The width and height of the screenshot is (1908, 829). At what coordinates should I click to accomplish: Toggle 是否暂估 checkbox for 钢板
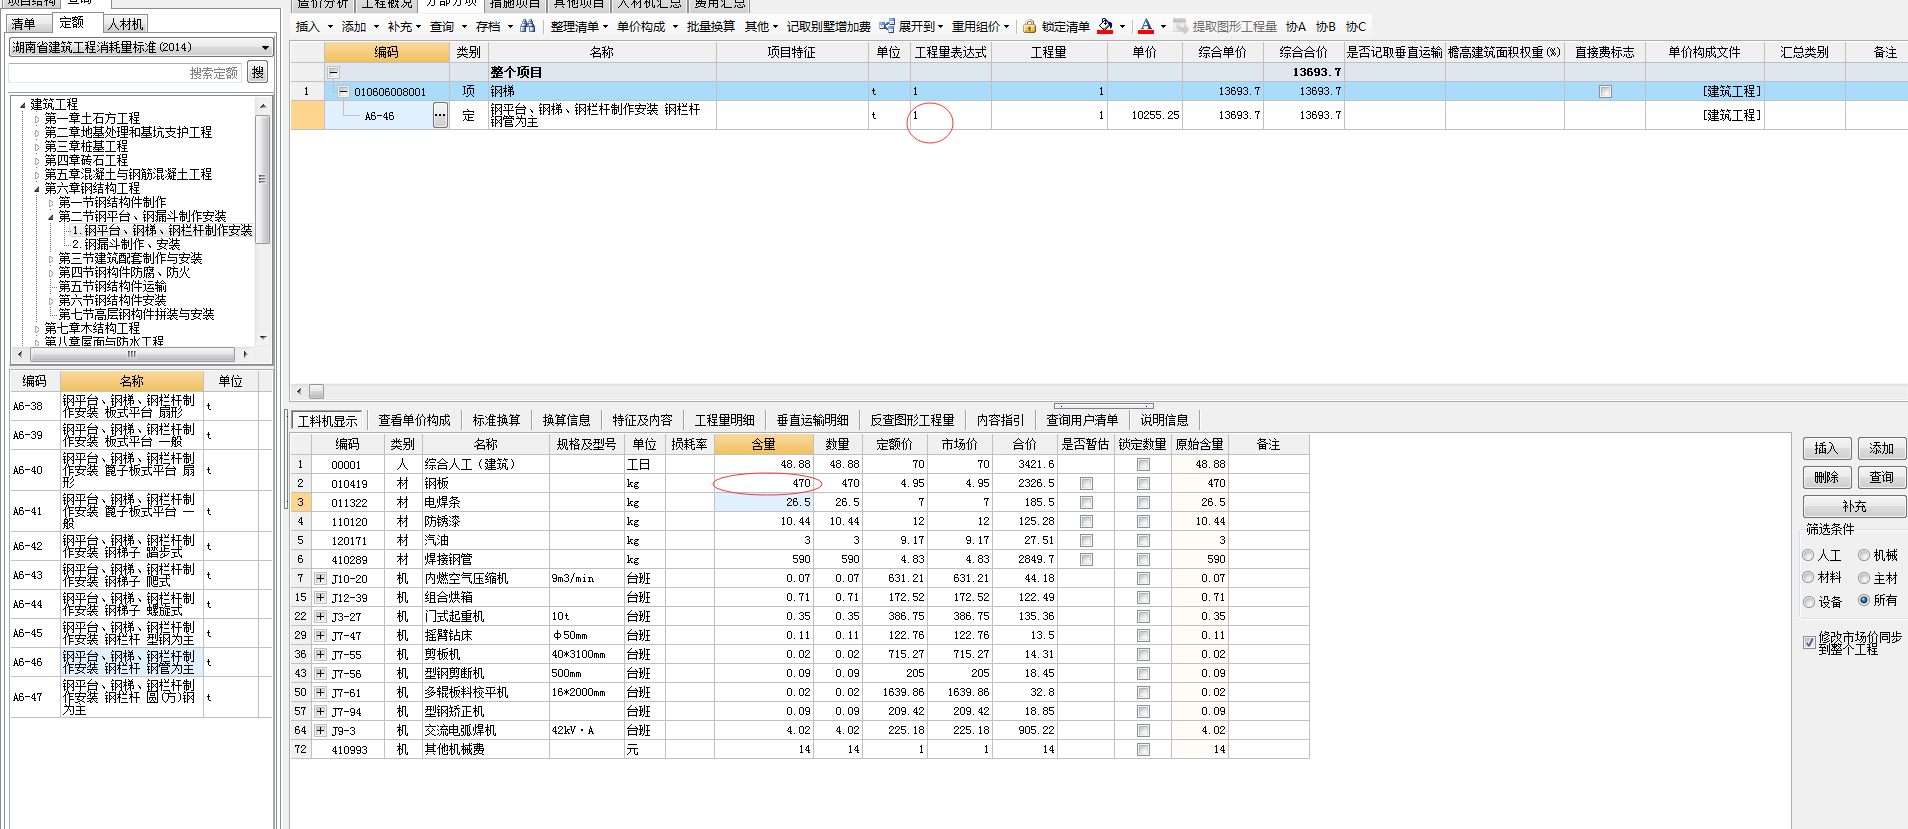pos(1086,483)
